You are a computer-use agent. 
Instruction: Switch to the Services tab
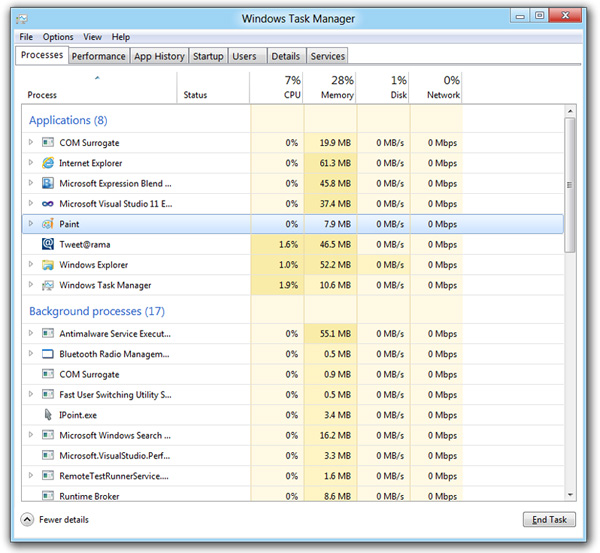(x=328, y=56)
